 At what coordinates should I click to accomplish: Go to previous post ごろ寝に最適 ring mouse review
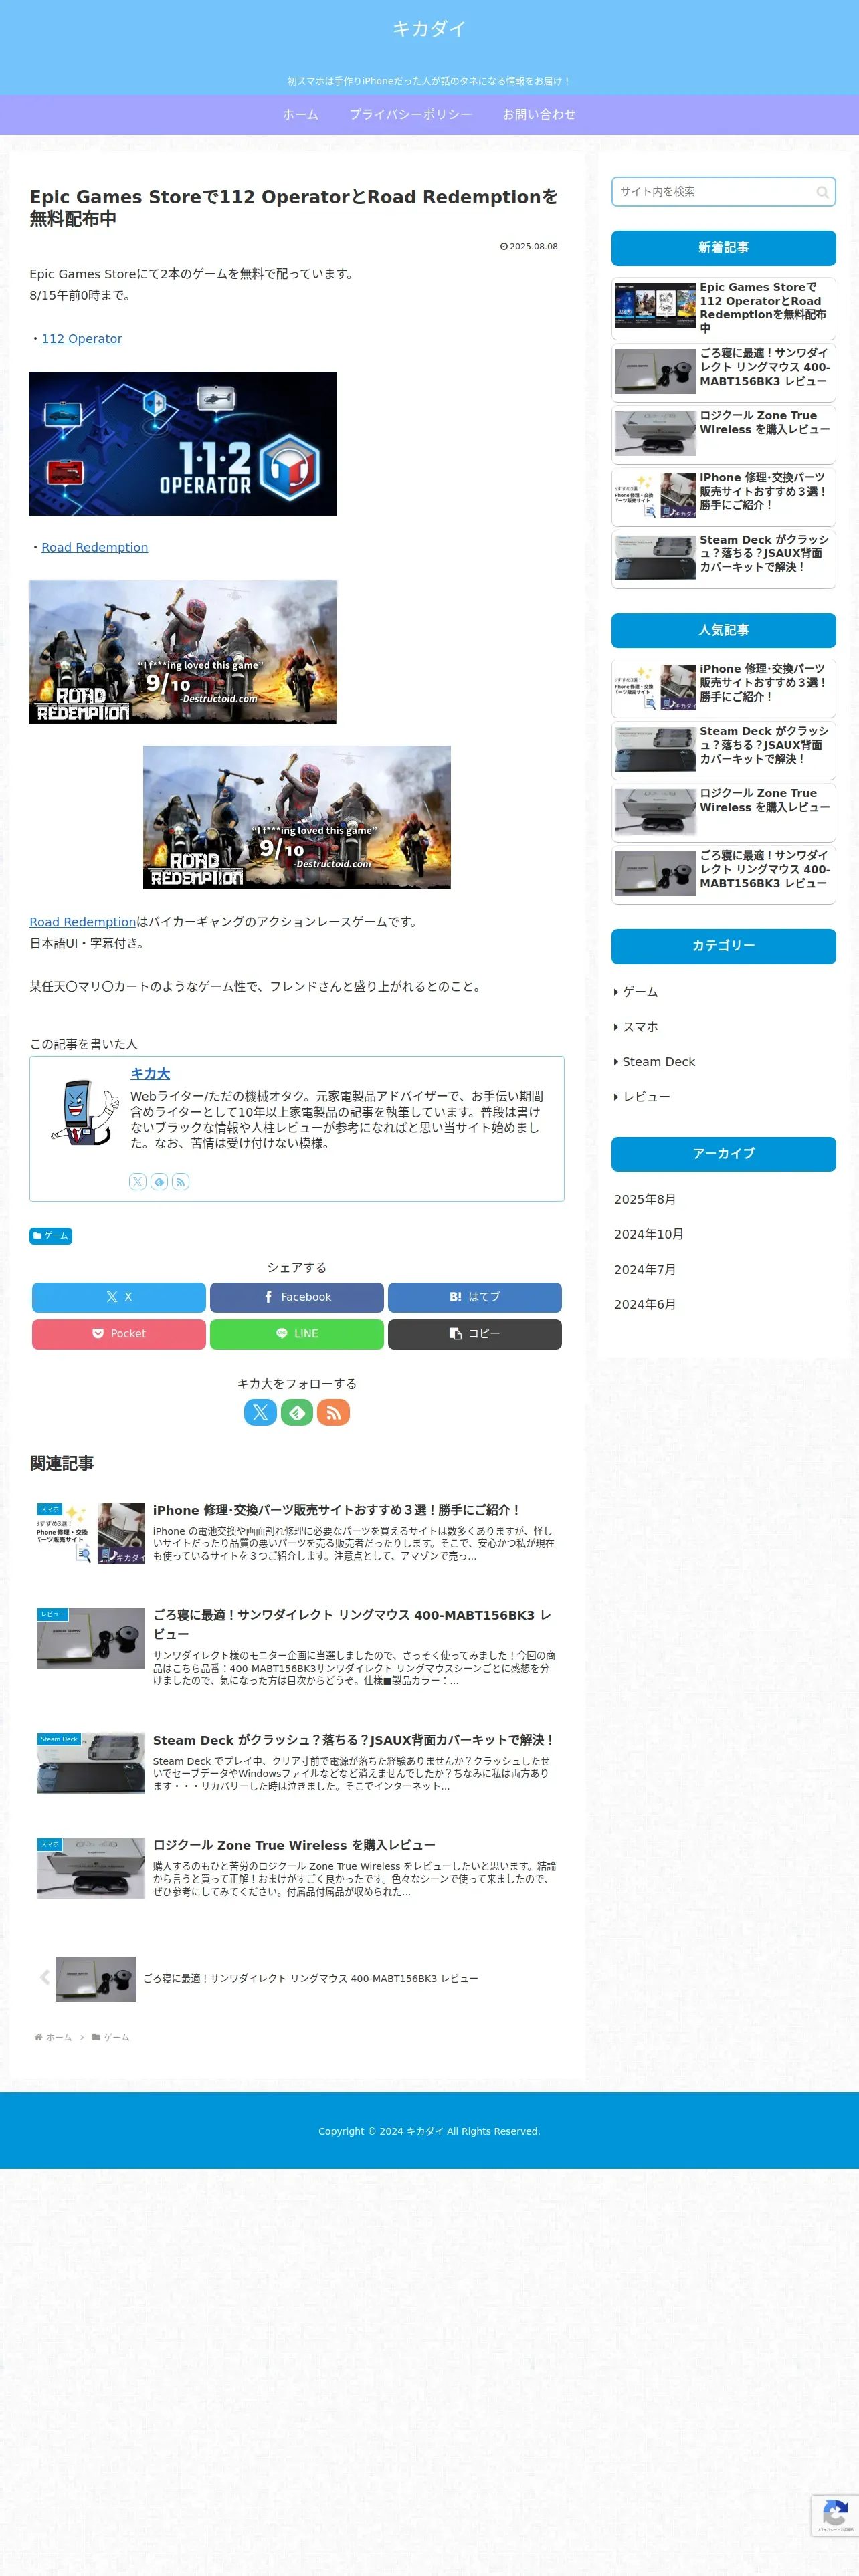[297, 1978]
